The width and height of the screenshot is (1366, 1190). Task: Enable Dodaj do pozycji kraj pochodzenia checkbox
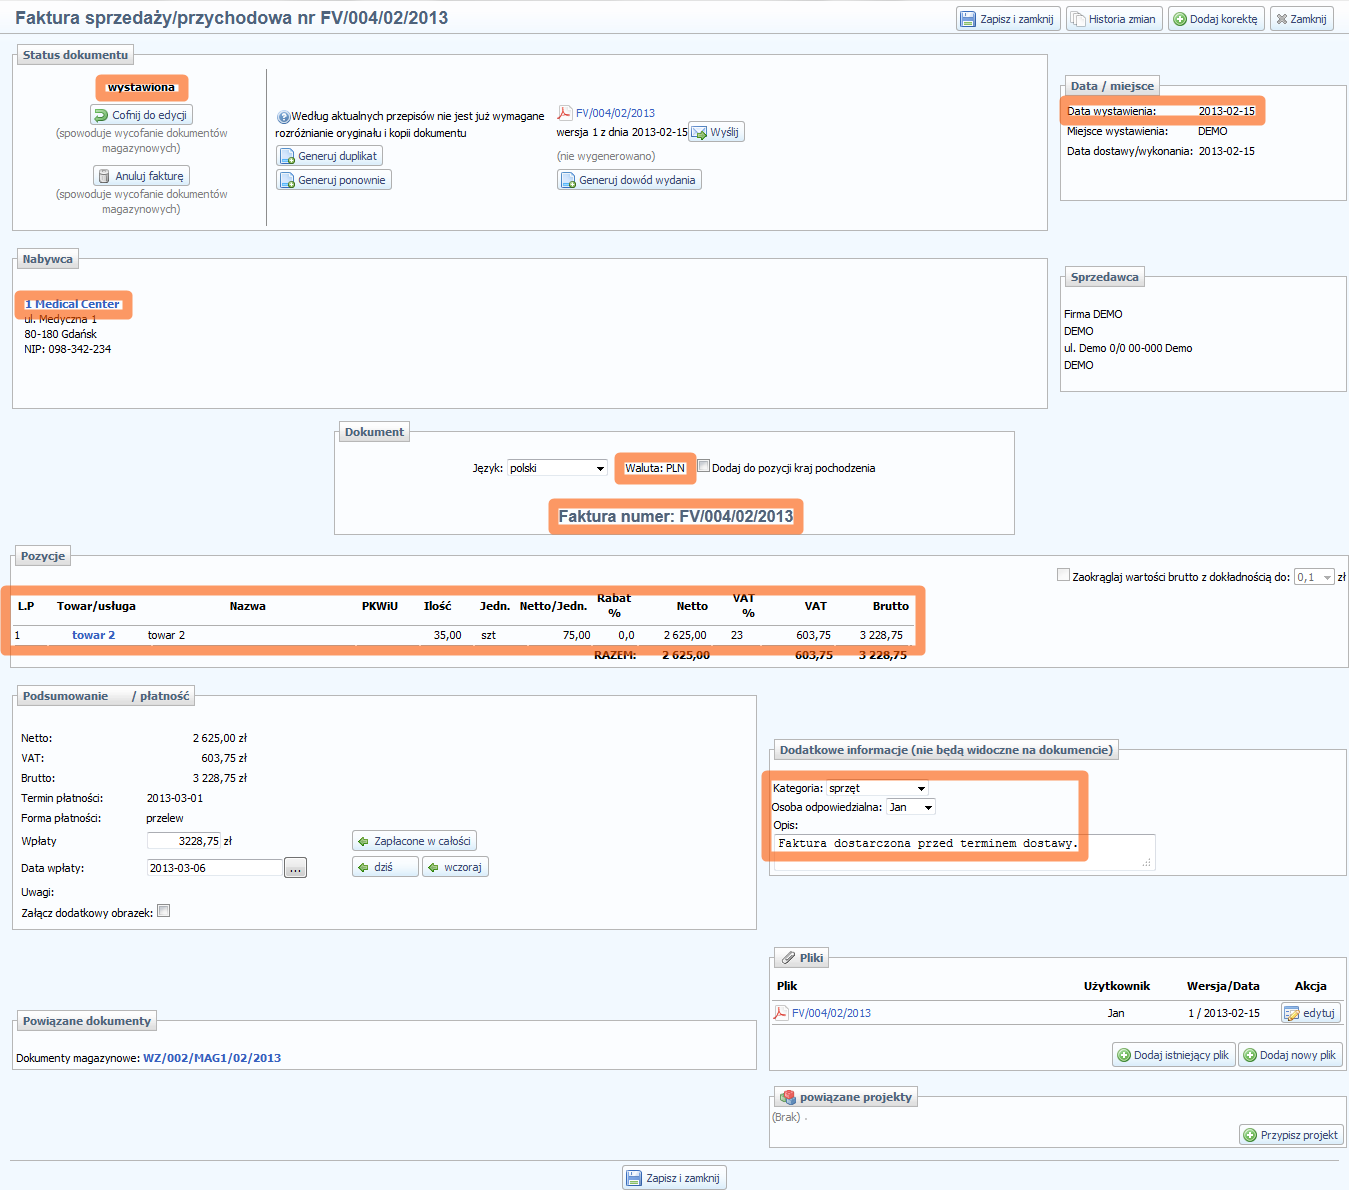[704, 466]
